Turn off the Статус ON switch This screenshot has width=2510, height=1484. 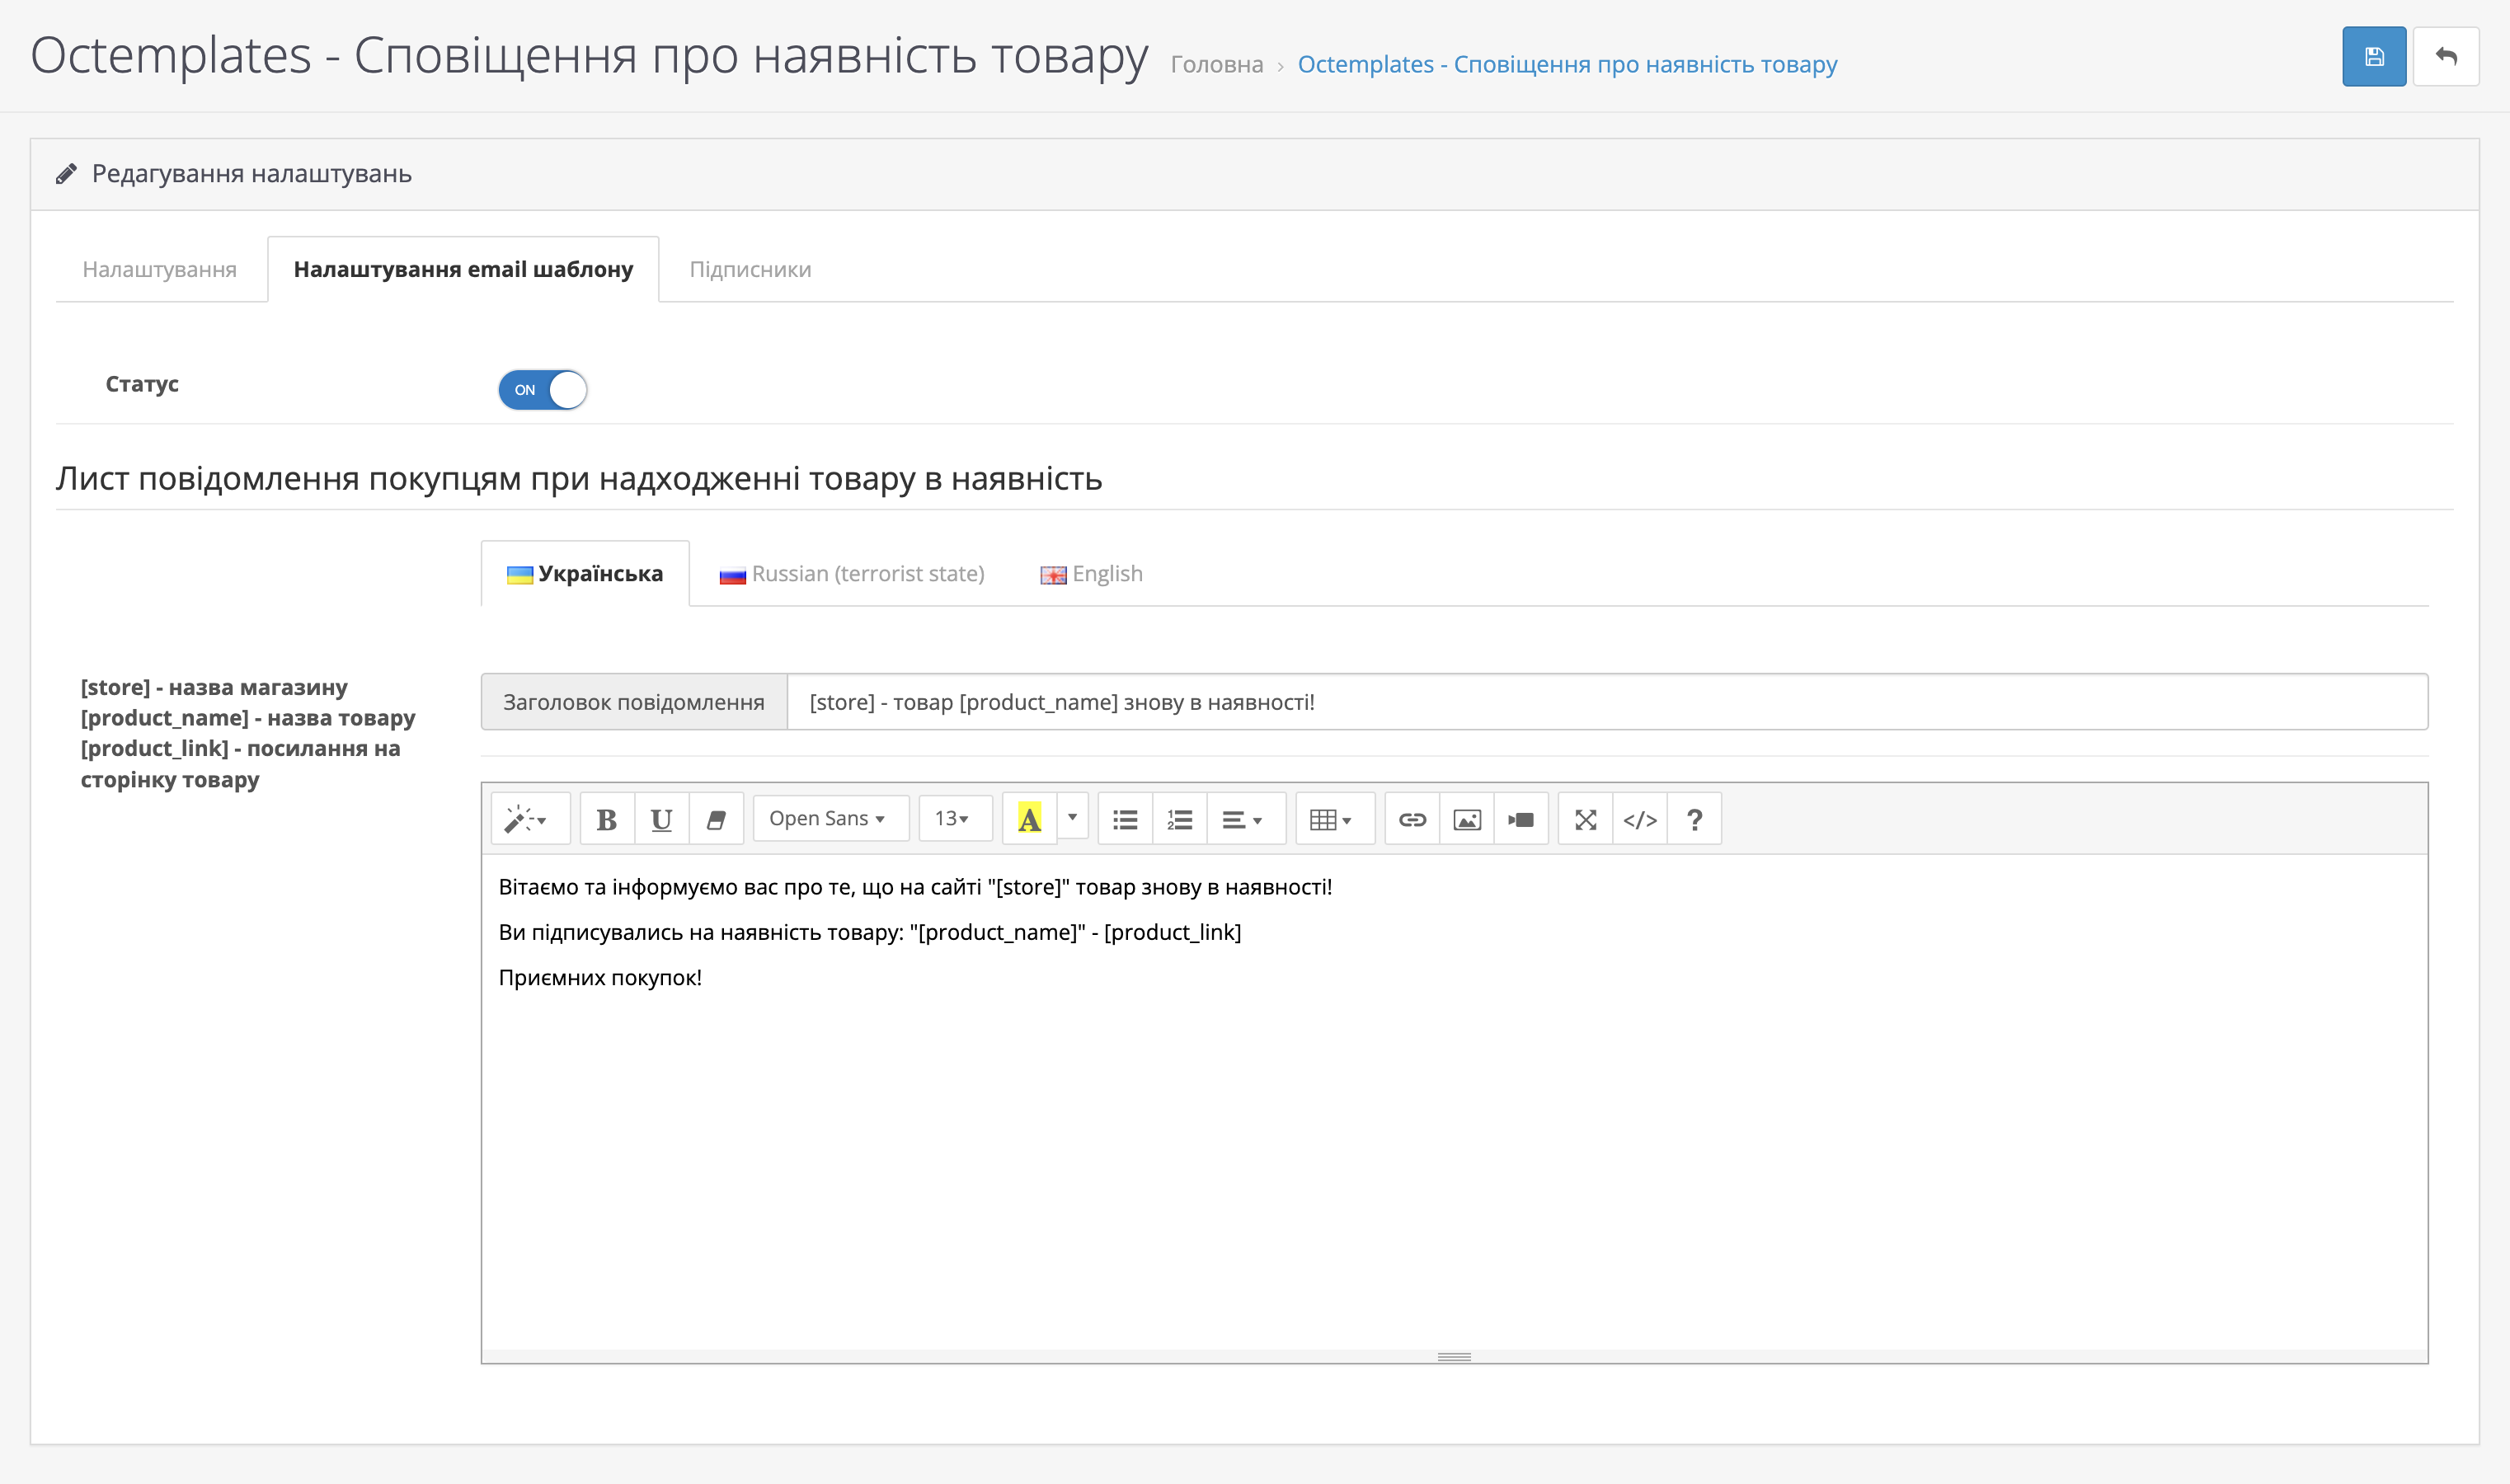click(542, 389)
